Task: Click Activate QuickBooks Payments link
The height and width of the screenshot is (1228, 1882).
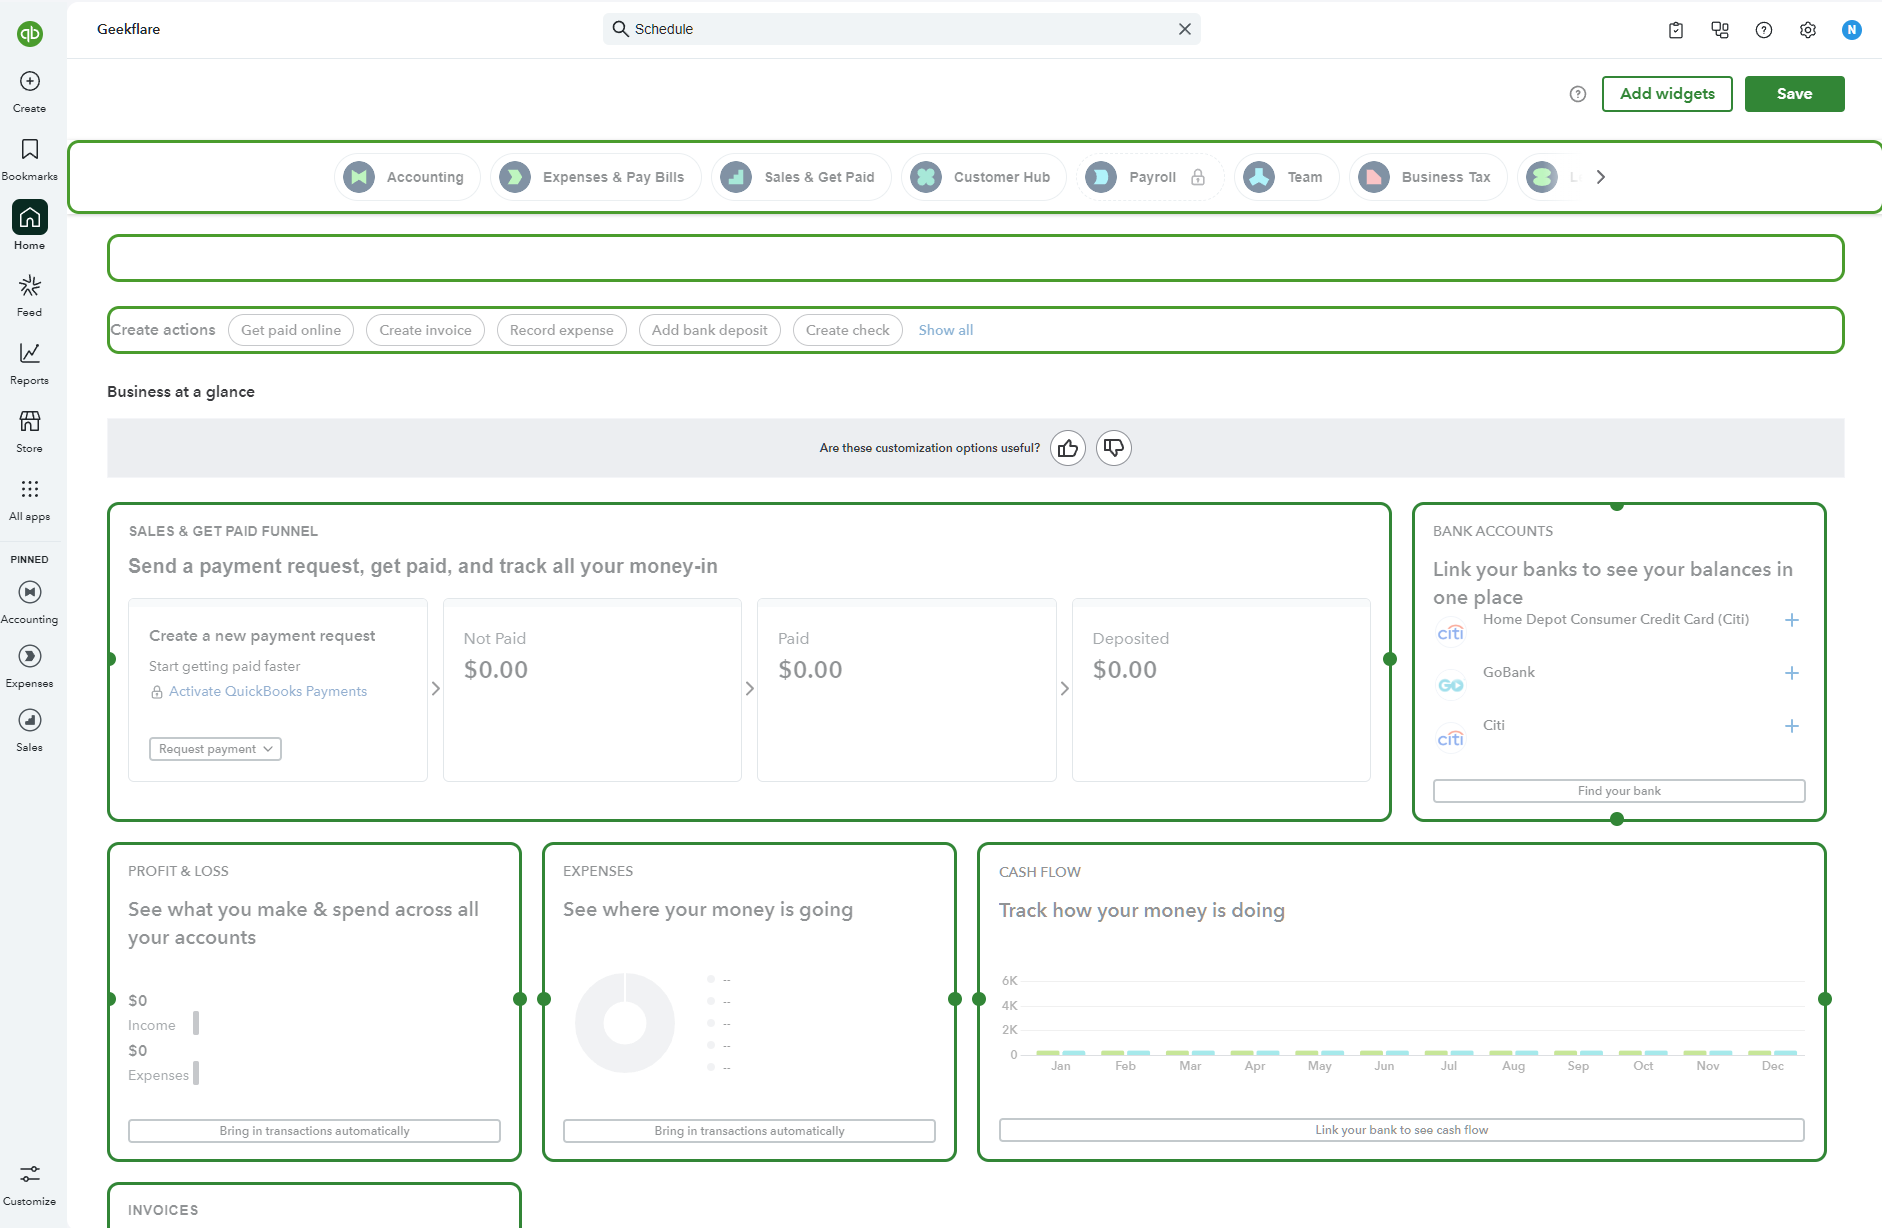Action: pyautogui.click(x=268, y=691)
